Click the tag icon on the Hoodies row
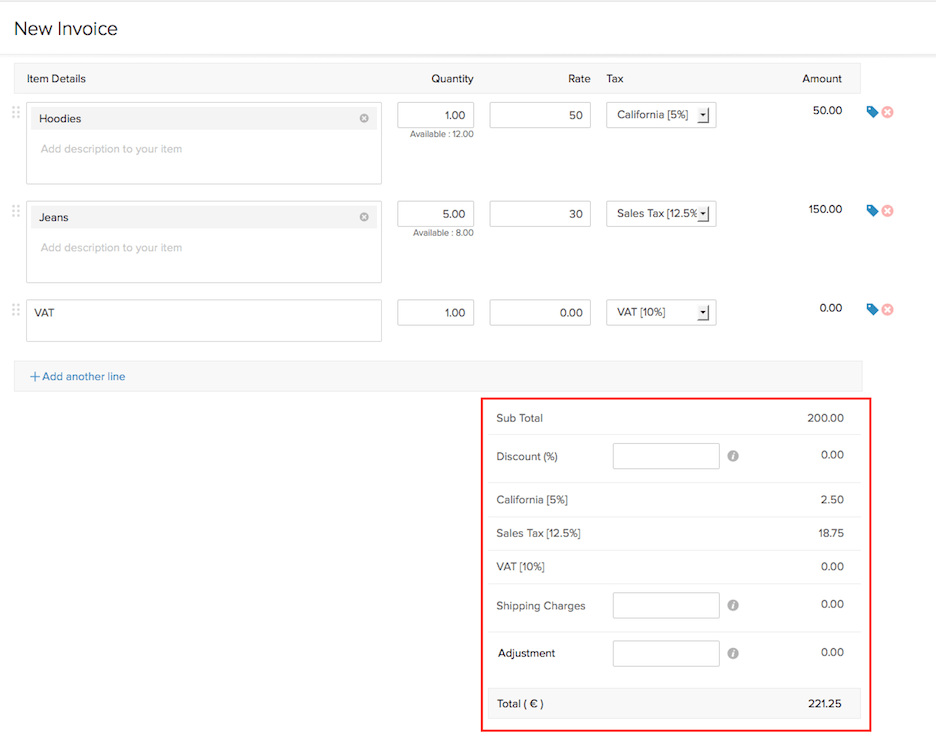Screen dimensions: 936x736 click(872, 112)
